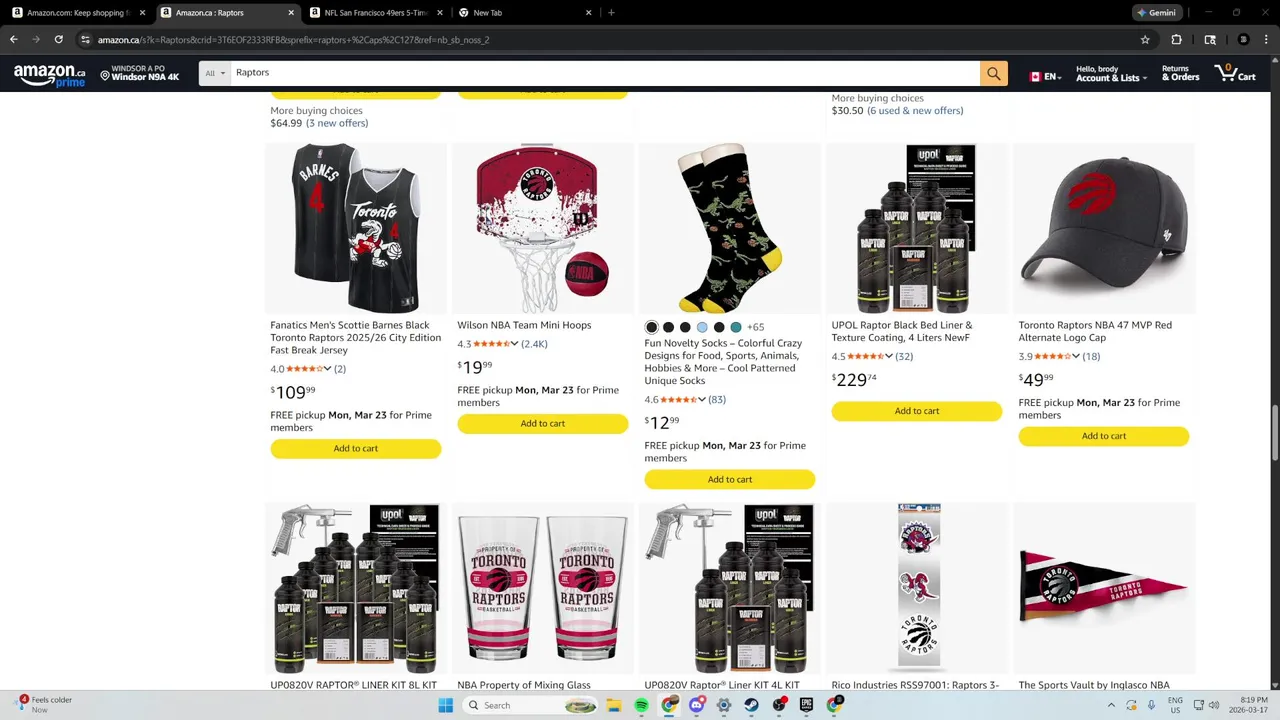Screen dimensions: 1280x720
Task: Select the teal sock color swatch
Action: pos(736,327)
